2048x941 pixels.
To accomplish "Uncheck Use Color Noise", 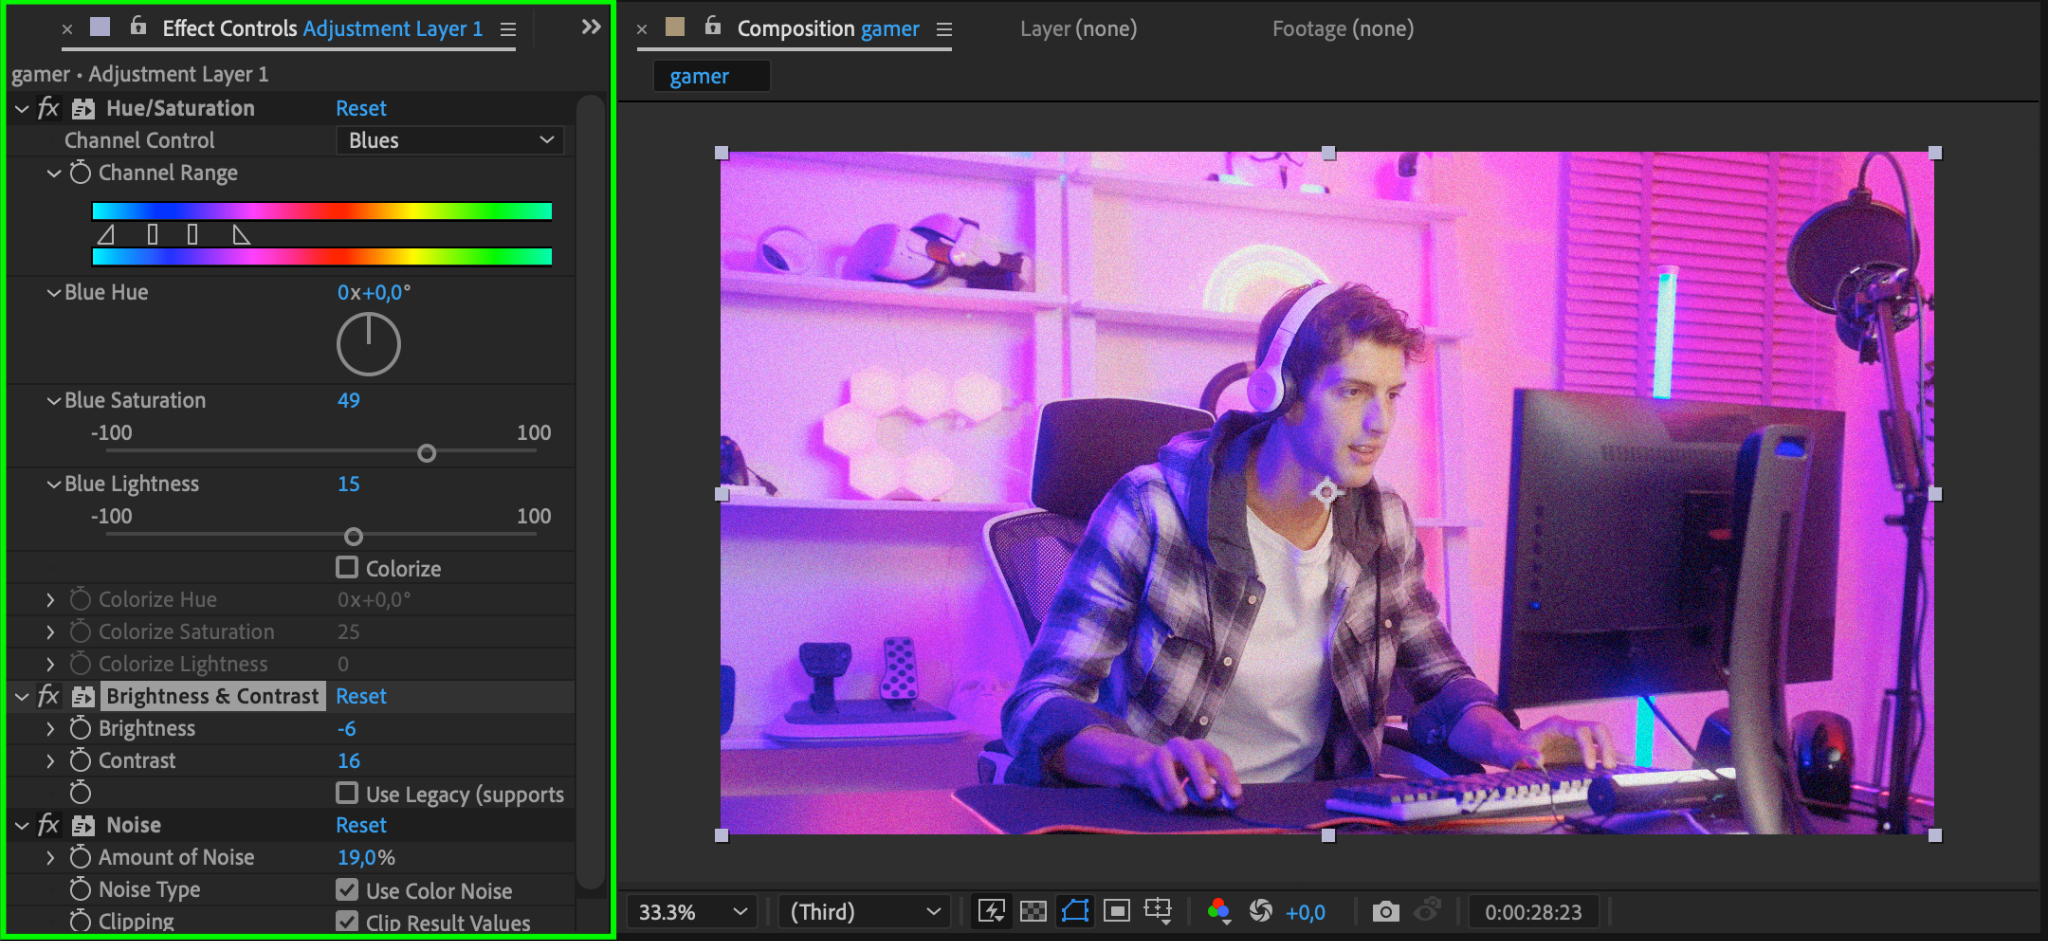I will point(347,889).
